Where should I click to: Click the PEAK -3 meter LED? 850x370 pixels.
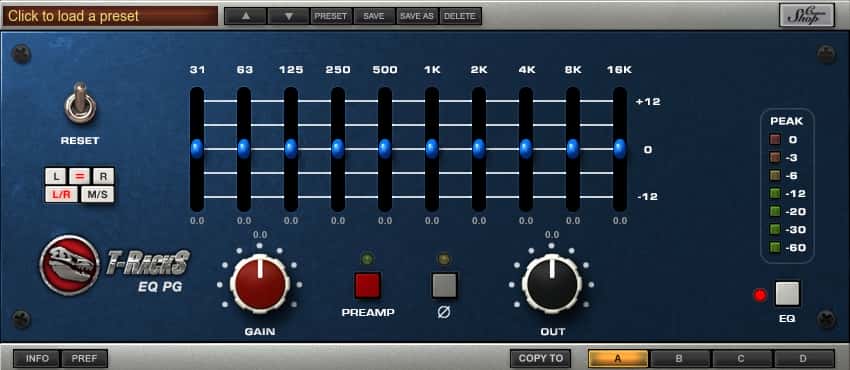click(775, 158)
